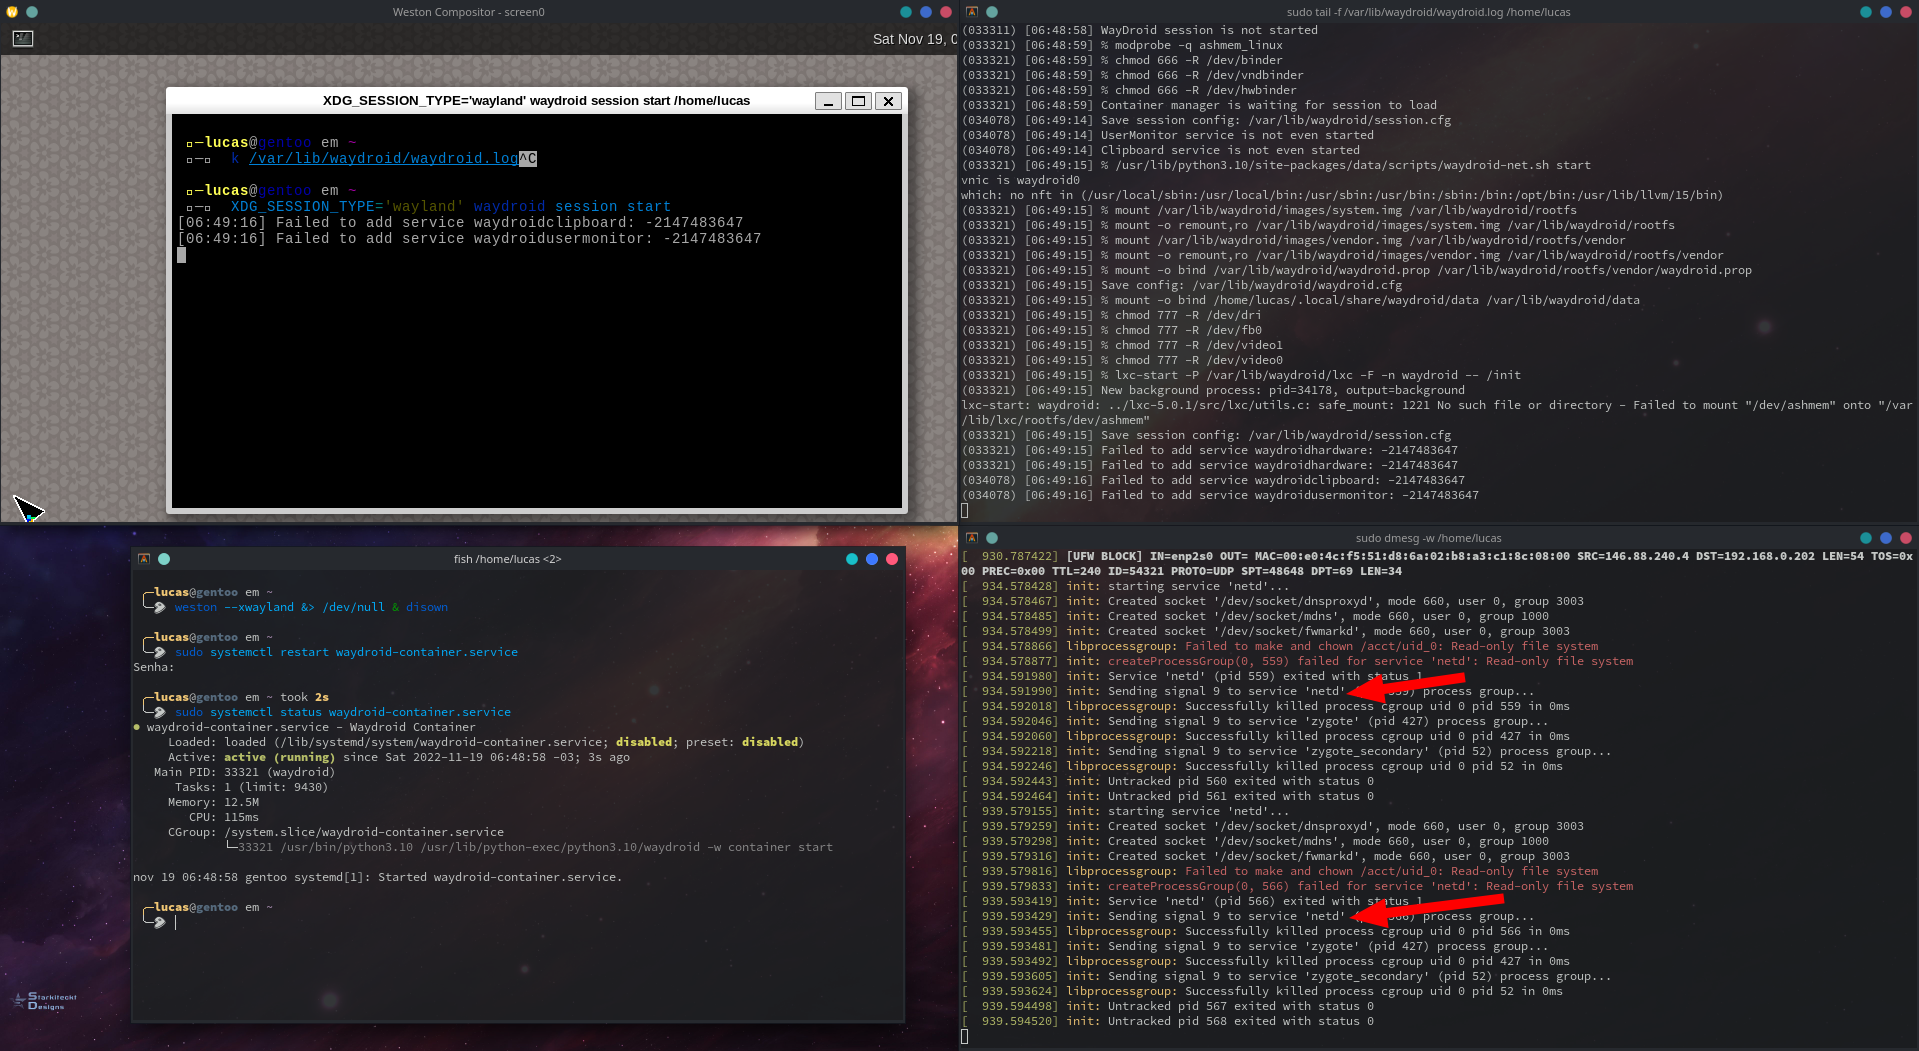The width and height of the screenshot is (1919, 1051).
Task: Click the teal status dot in the dmesg titlebar
Action: [x=992, y=538]
